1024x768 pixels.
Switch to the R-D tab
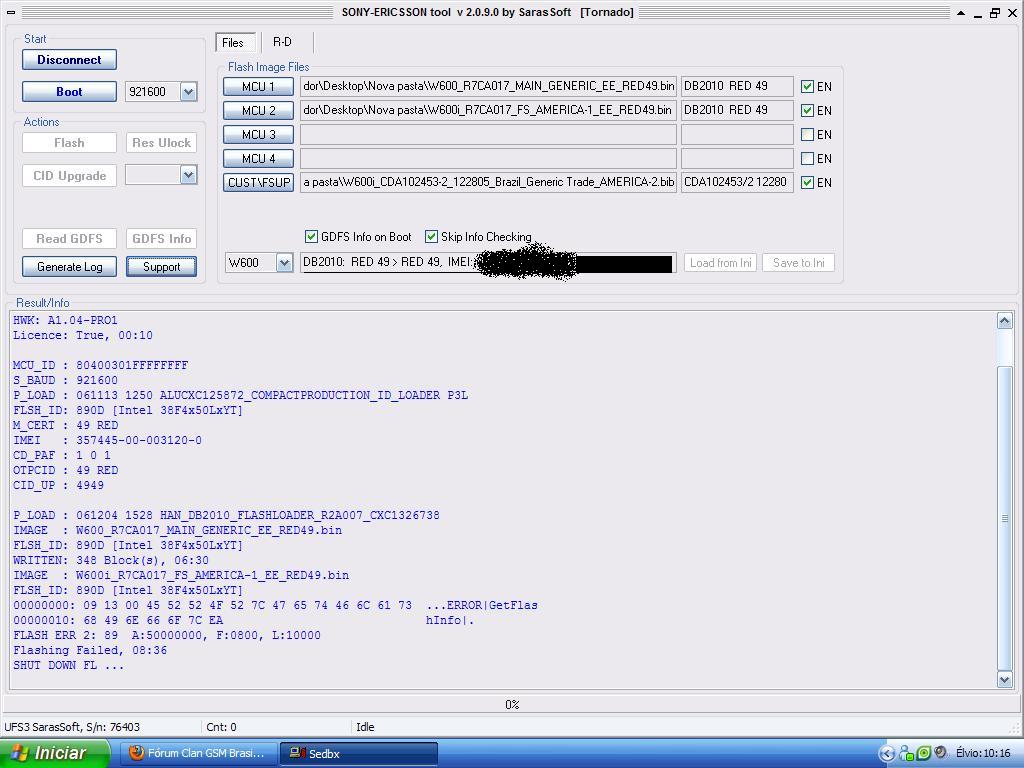(x=282, y=42)
